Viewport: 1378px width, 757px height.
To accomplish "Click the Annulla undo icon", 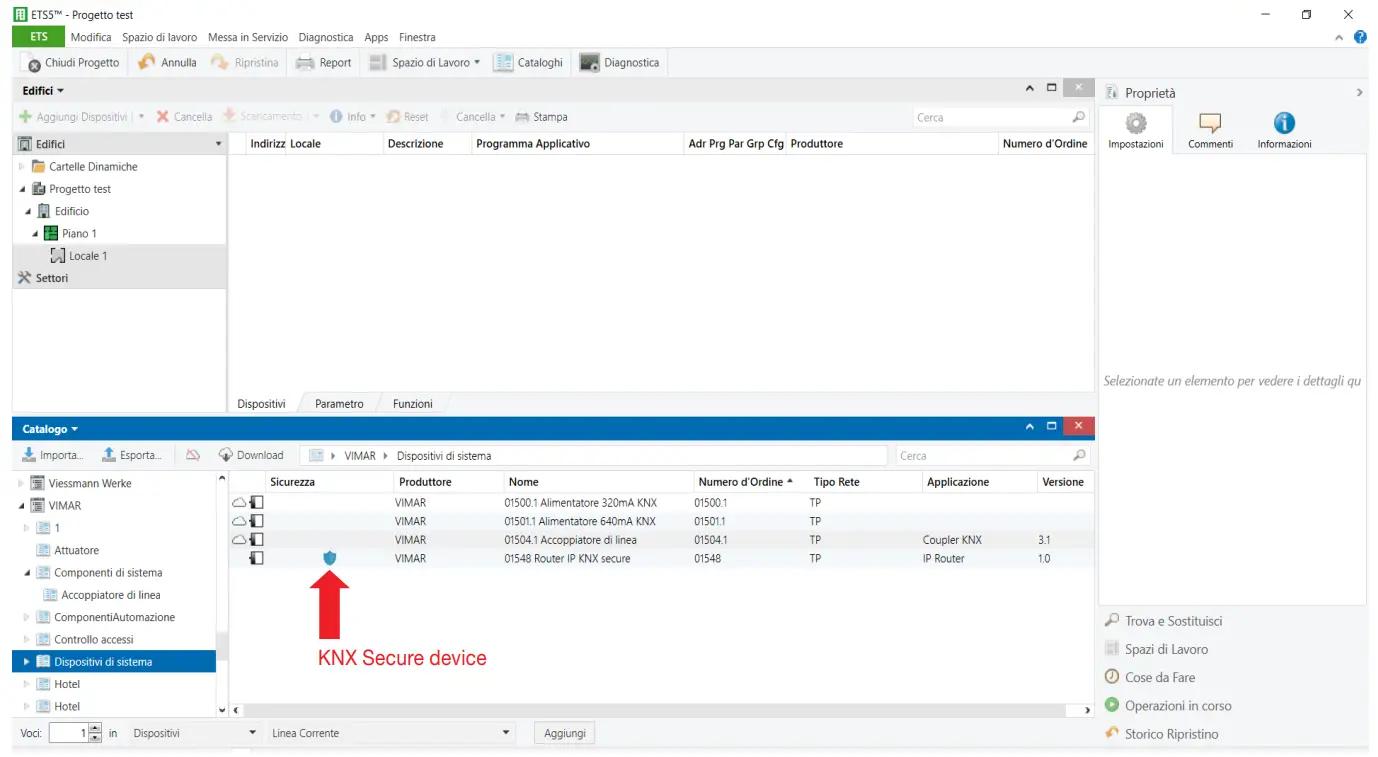I will pyautogui.click(x=147, y=62).
